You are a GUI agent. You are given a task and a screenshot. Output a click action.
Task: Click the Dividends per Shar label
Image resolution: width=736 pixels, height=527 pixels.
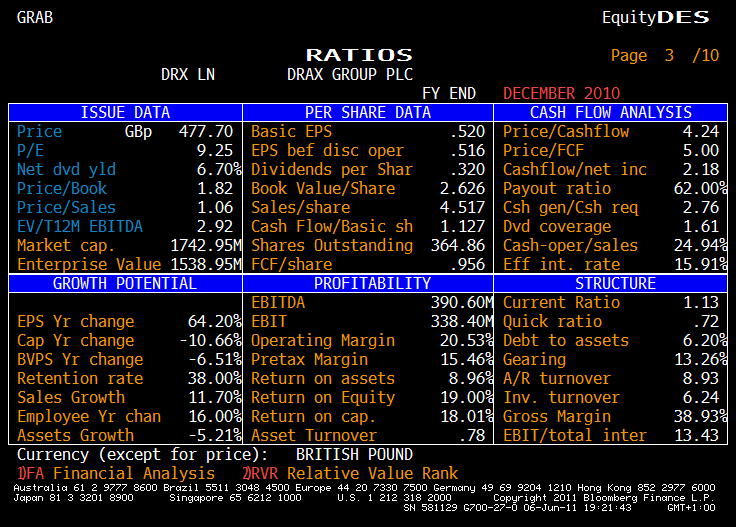click(332, 169)
